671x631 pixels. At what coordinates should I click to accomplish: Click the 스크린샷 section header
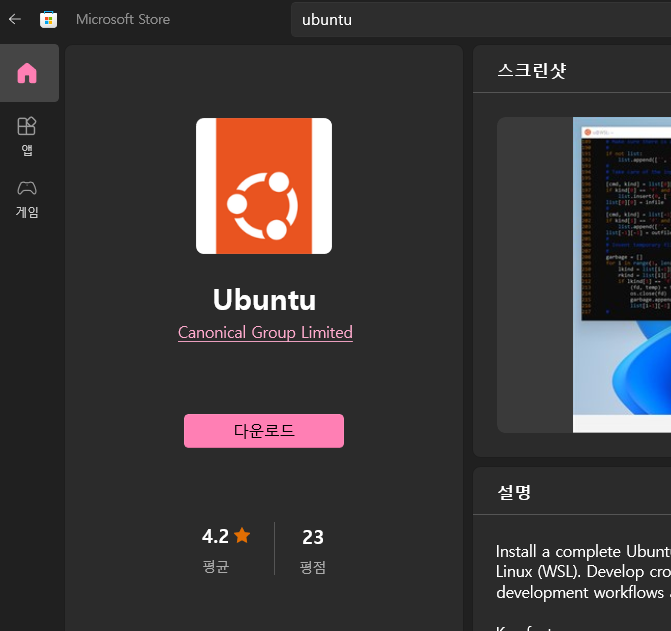point(532,71)
